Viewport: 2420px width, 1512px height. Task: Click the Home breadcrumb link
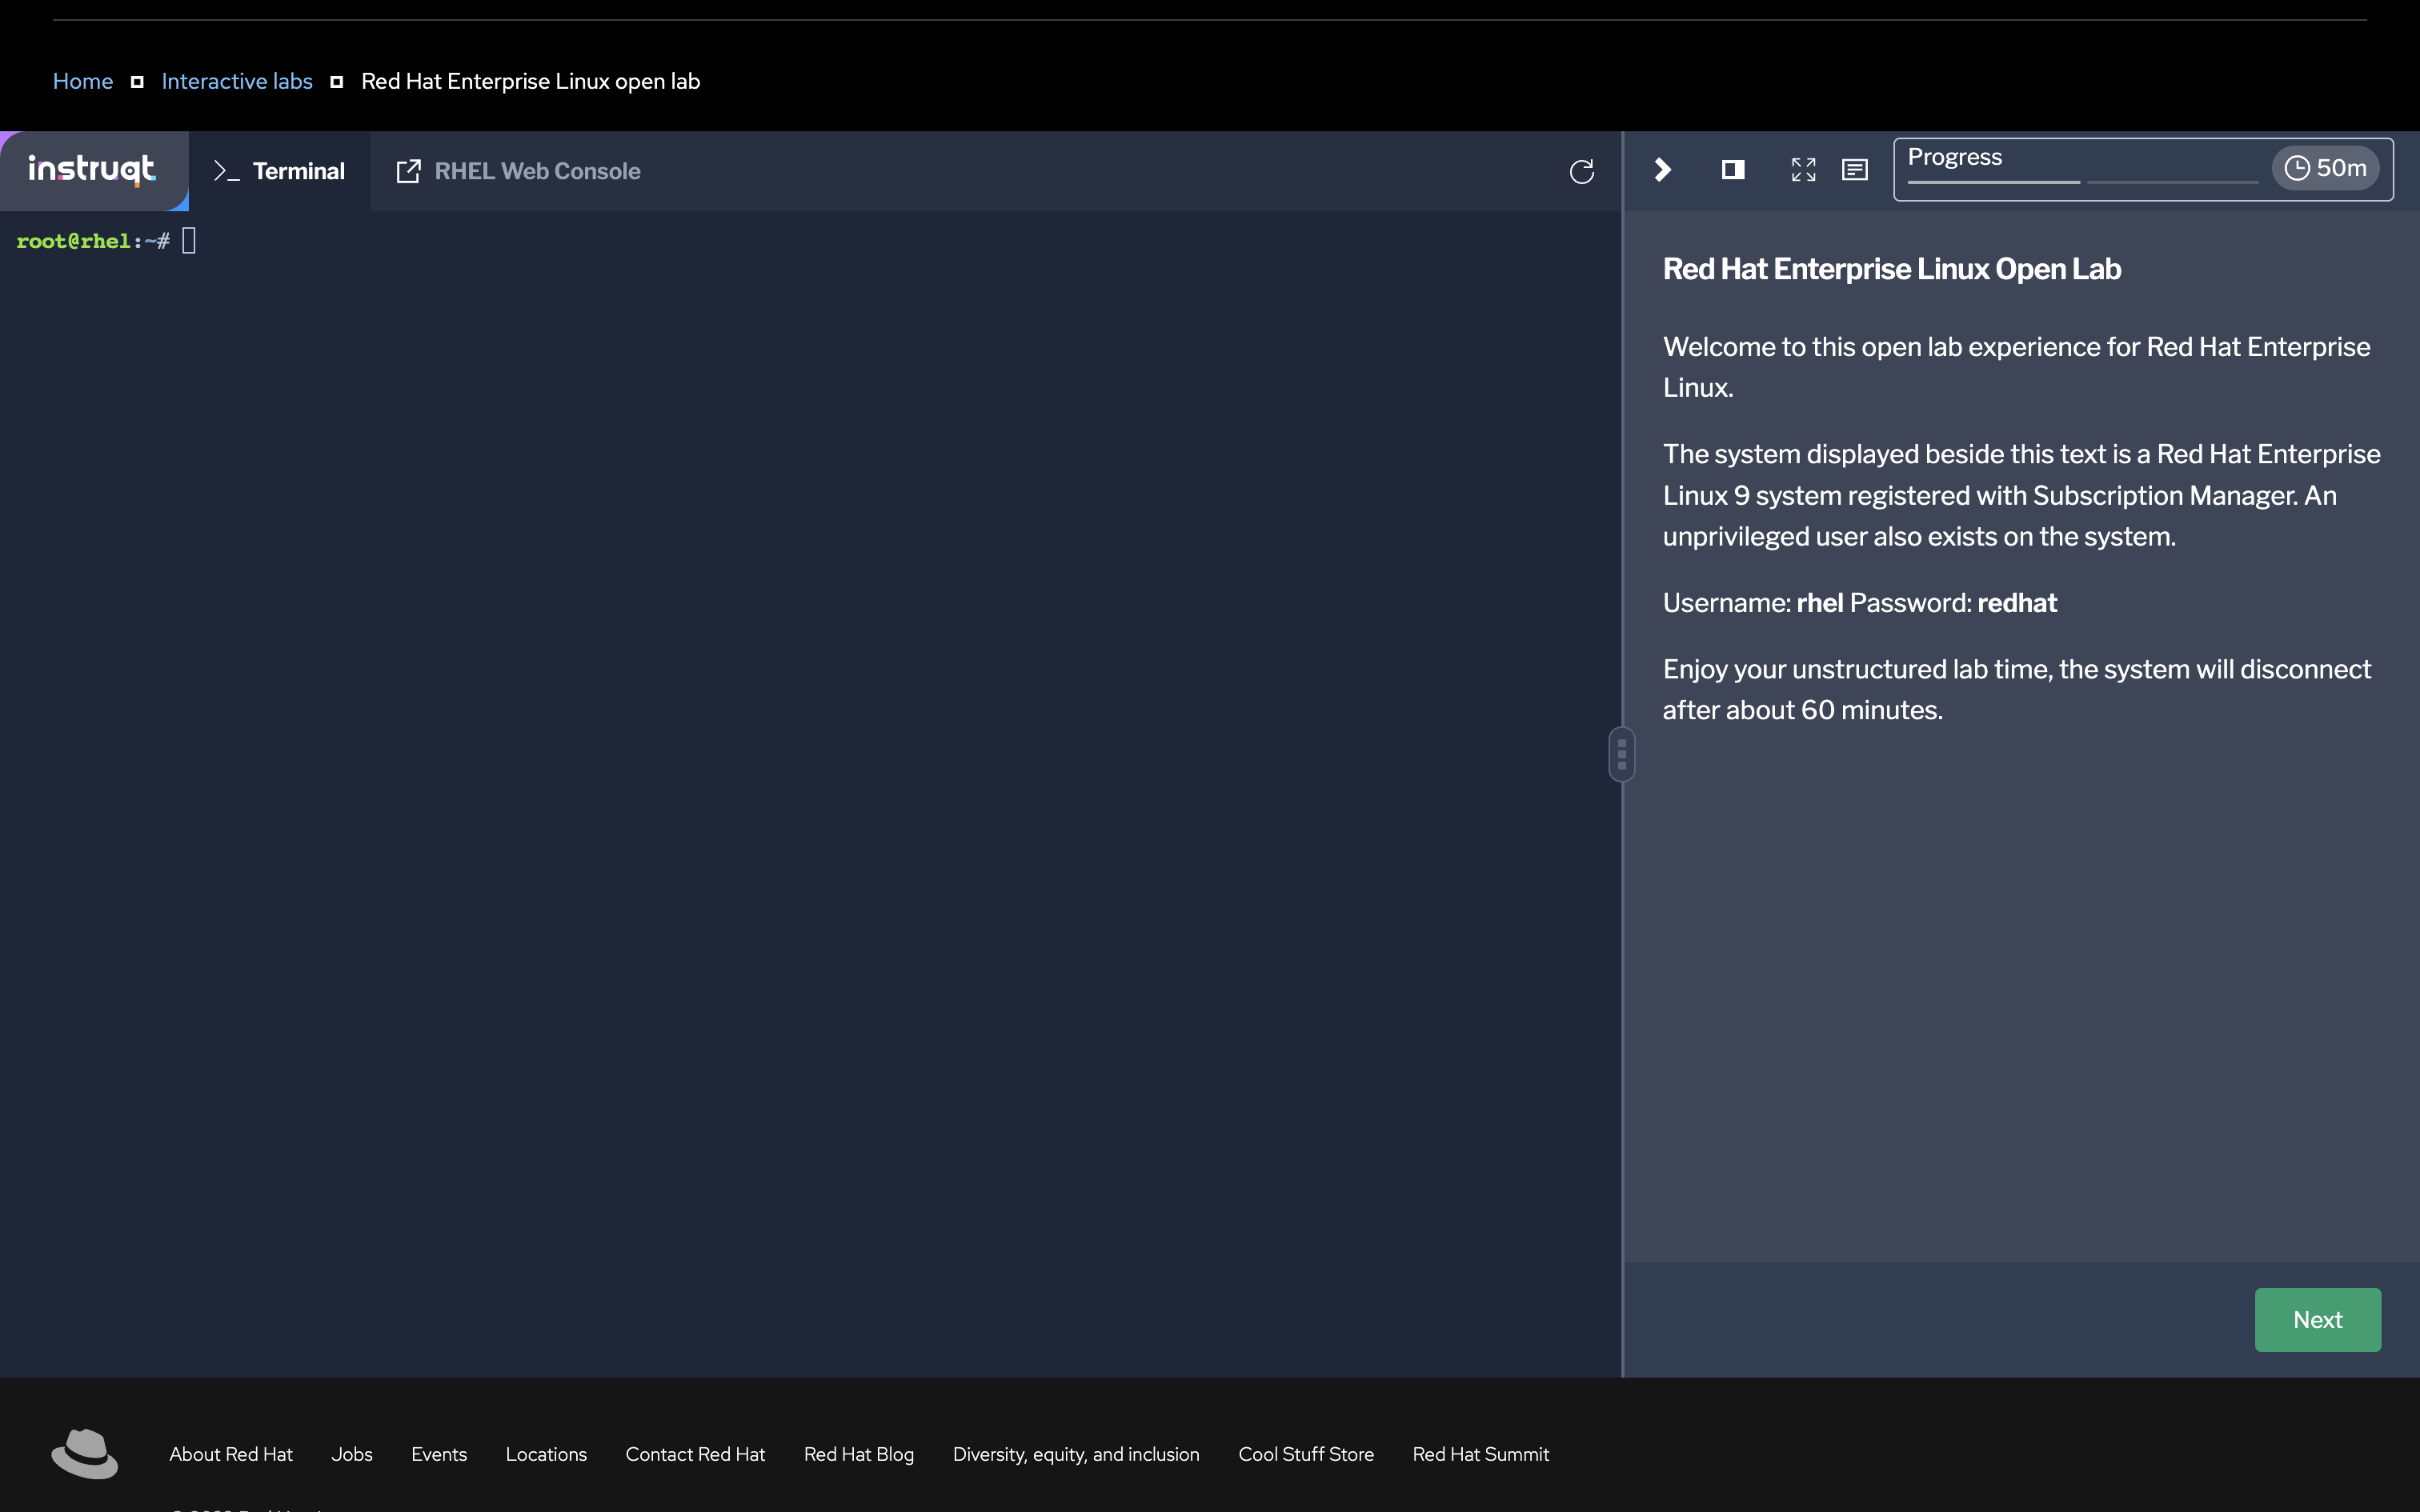click(x=82, y=80)
